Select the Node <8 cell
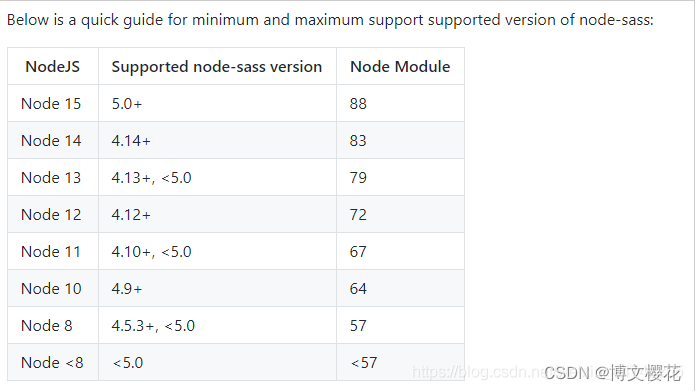This screenshot has height=391, width=696. 52,363
